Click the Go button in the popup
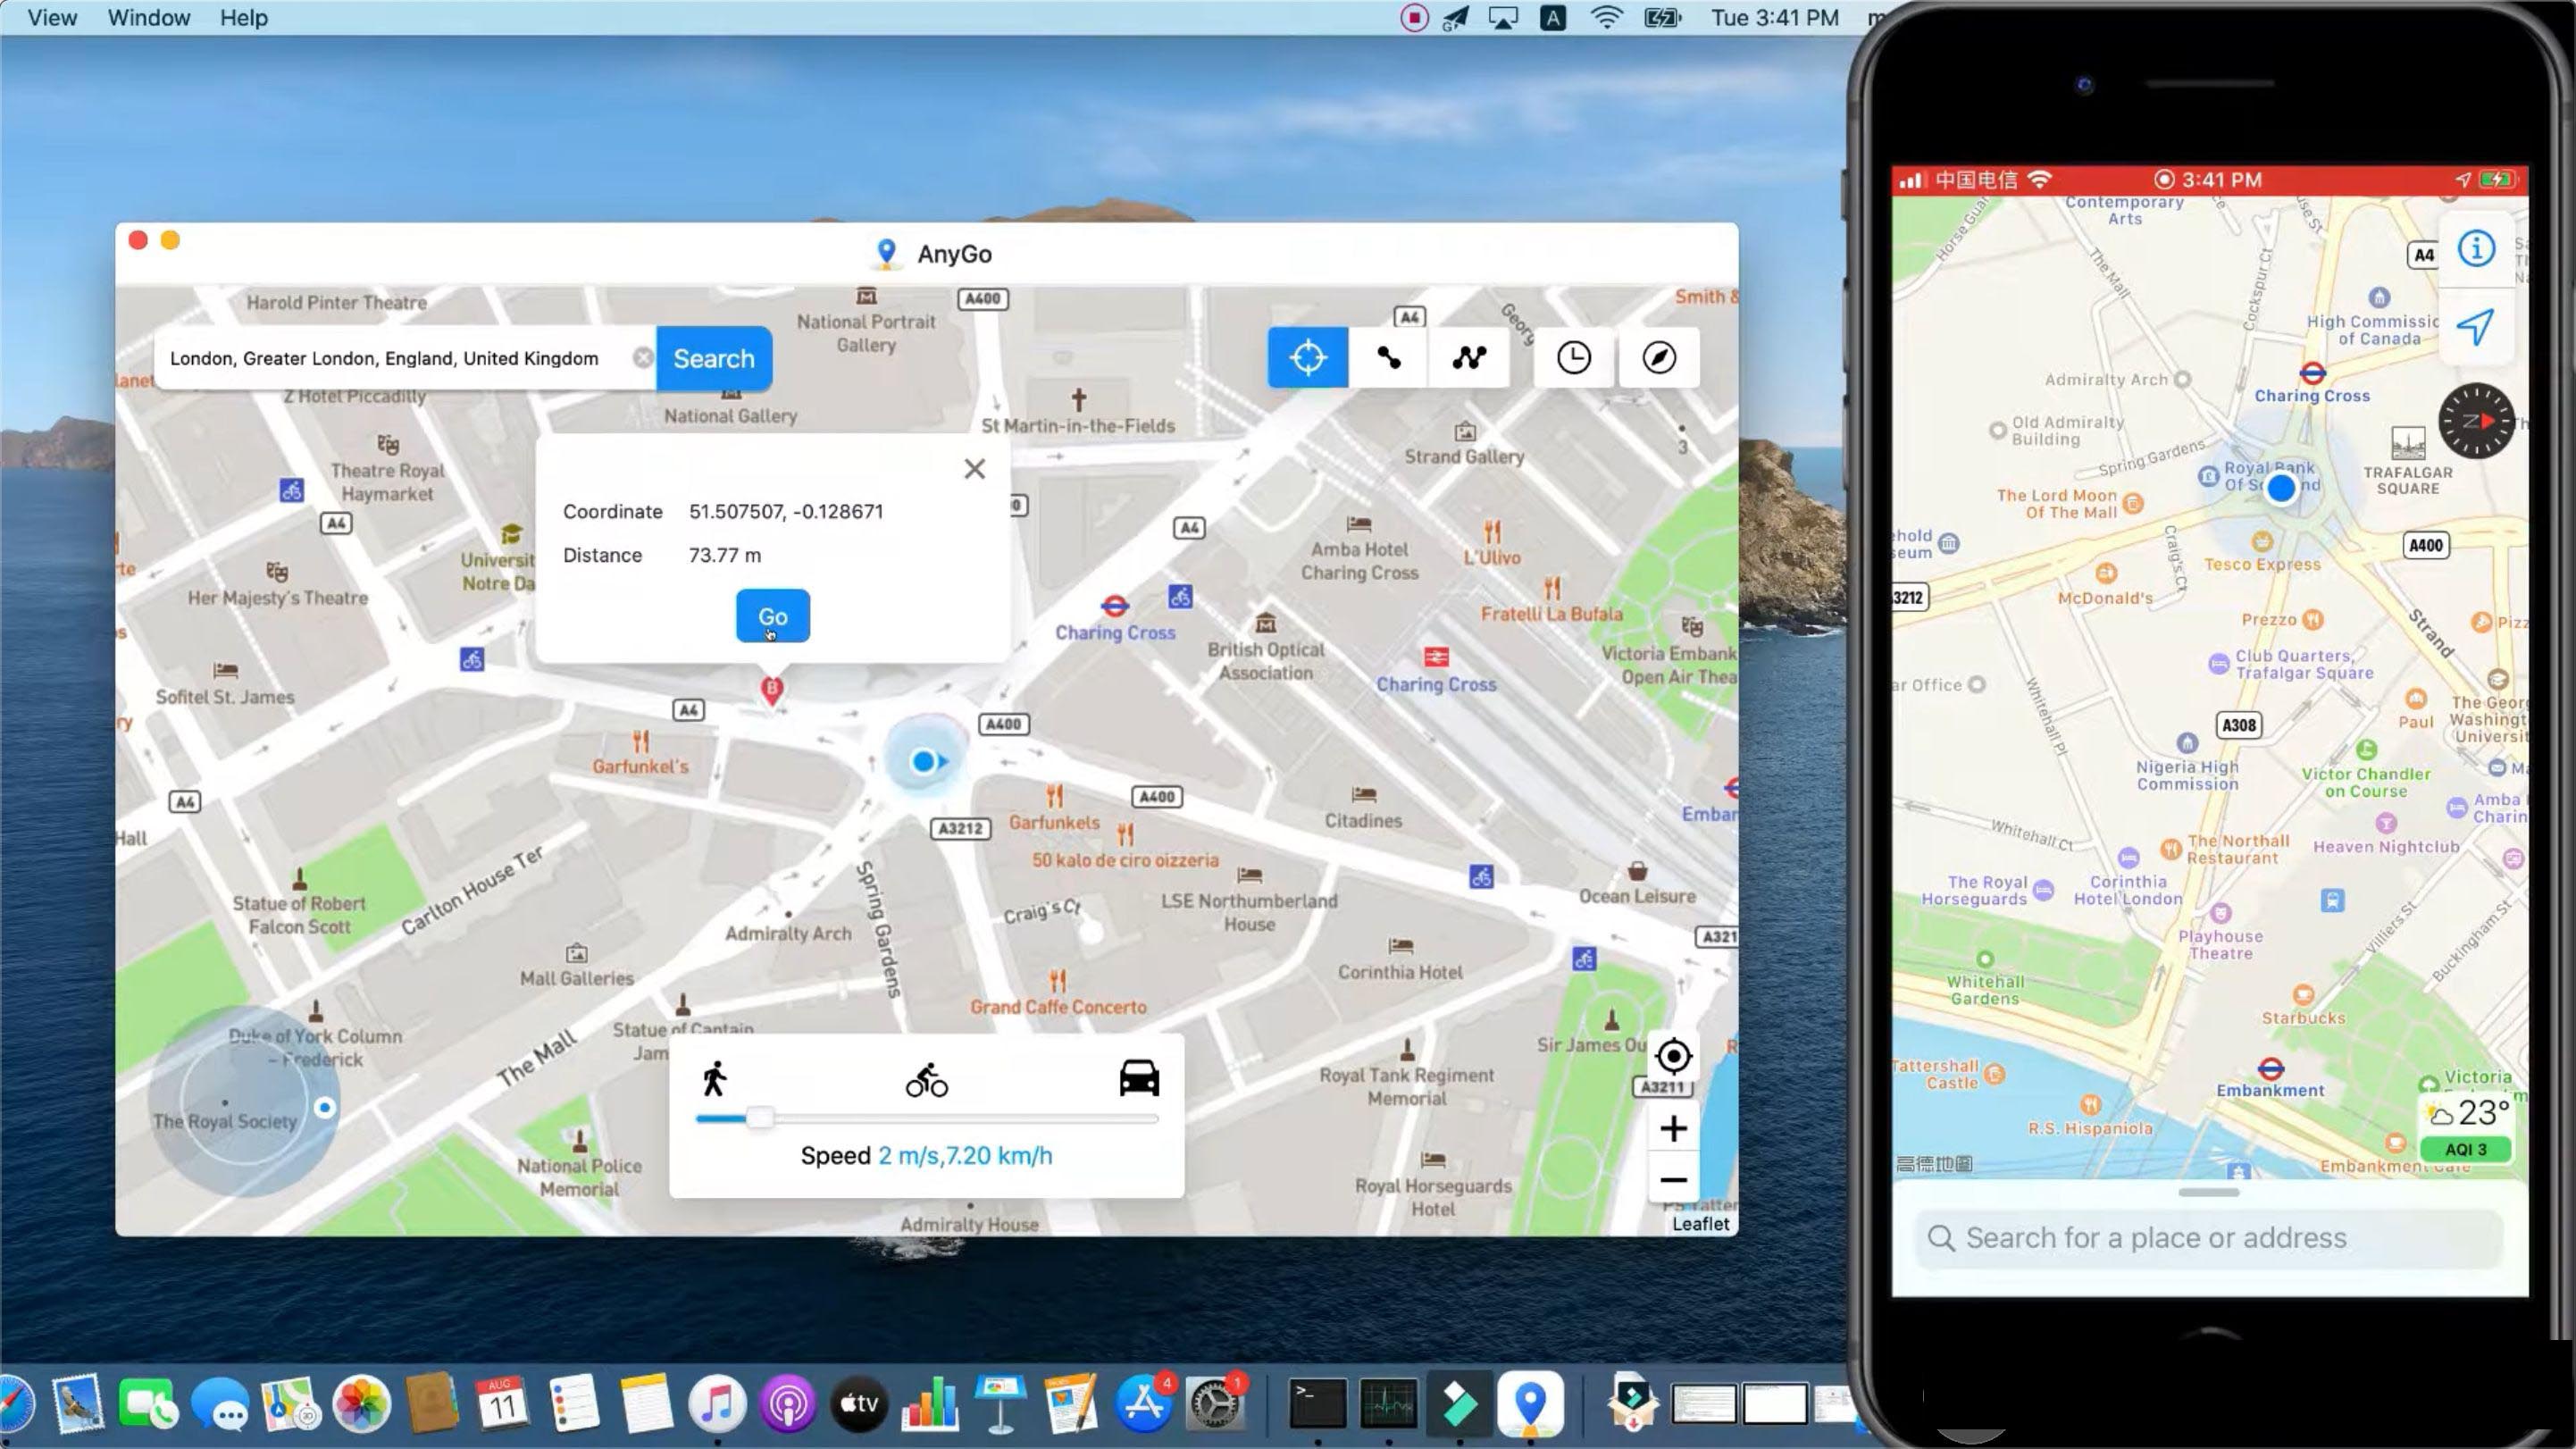The width and height of the screenshot is (2576, 1449). [x=772, y=616]
